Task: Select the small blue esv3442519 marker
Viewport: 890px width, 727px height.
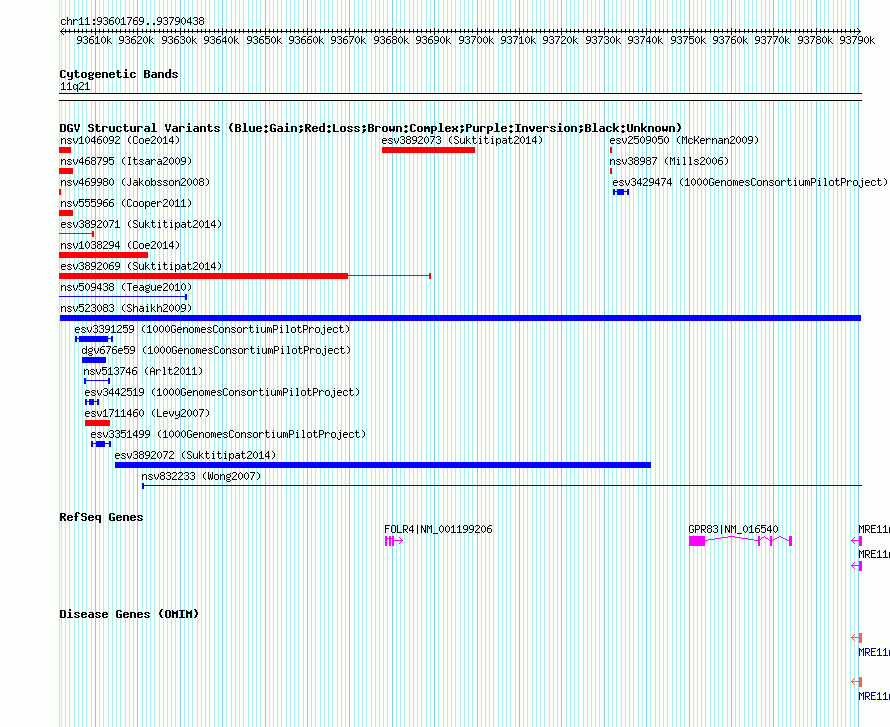Action: [92, 402]
